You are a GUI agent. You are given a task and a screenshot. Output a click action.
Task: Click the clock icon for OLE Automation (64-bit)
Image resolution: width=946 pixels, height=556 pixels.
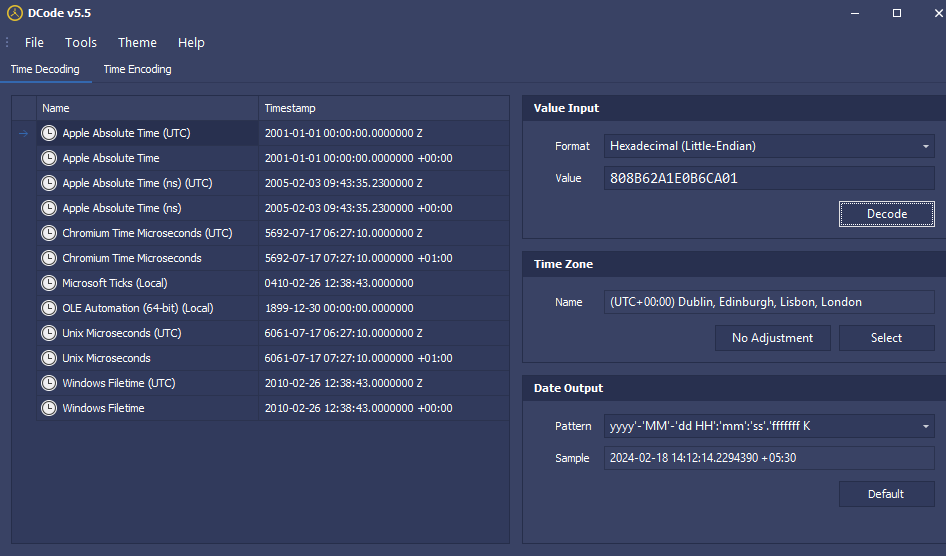pyautogui.click(x=49, y=308)
